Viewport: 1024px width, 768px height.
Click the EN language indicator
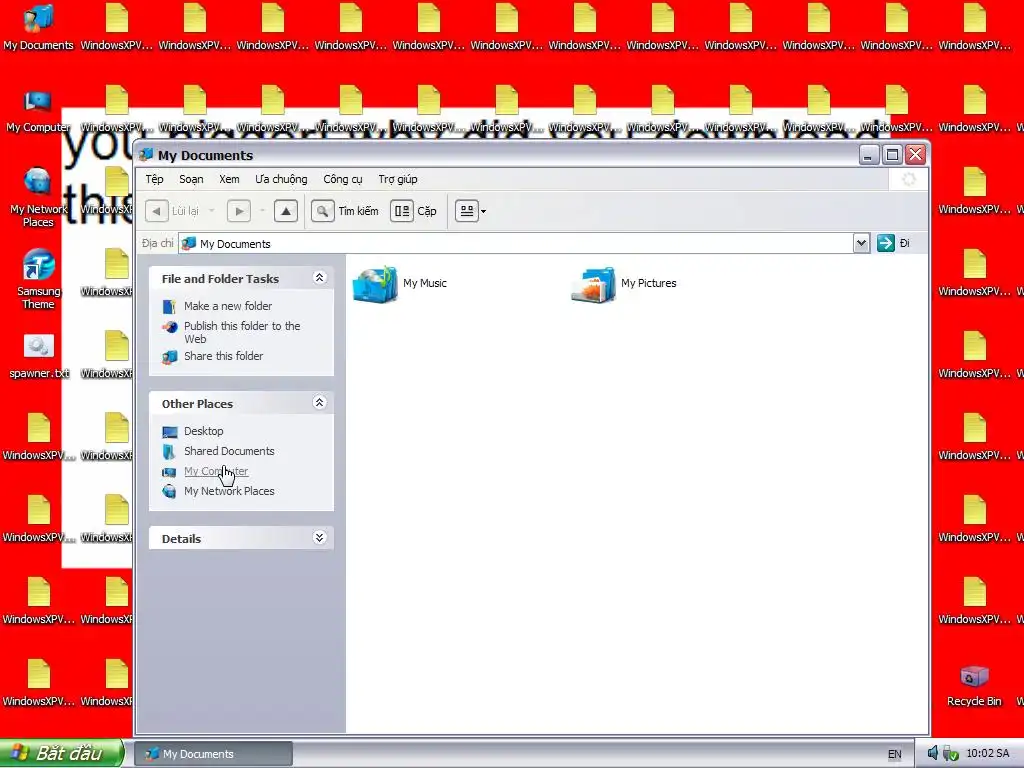coord(895,754)
